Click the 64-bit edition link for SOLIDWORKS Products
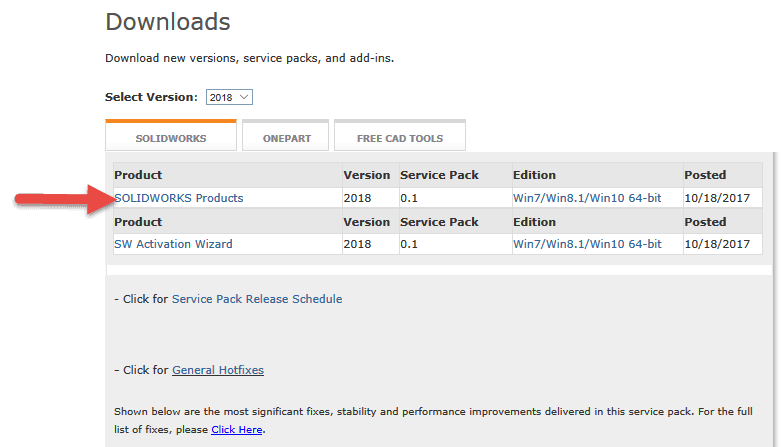783x447 pixels. 587,198
